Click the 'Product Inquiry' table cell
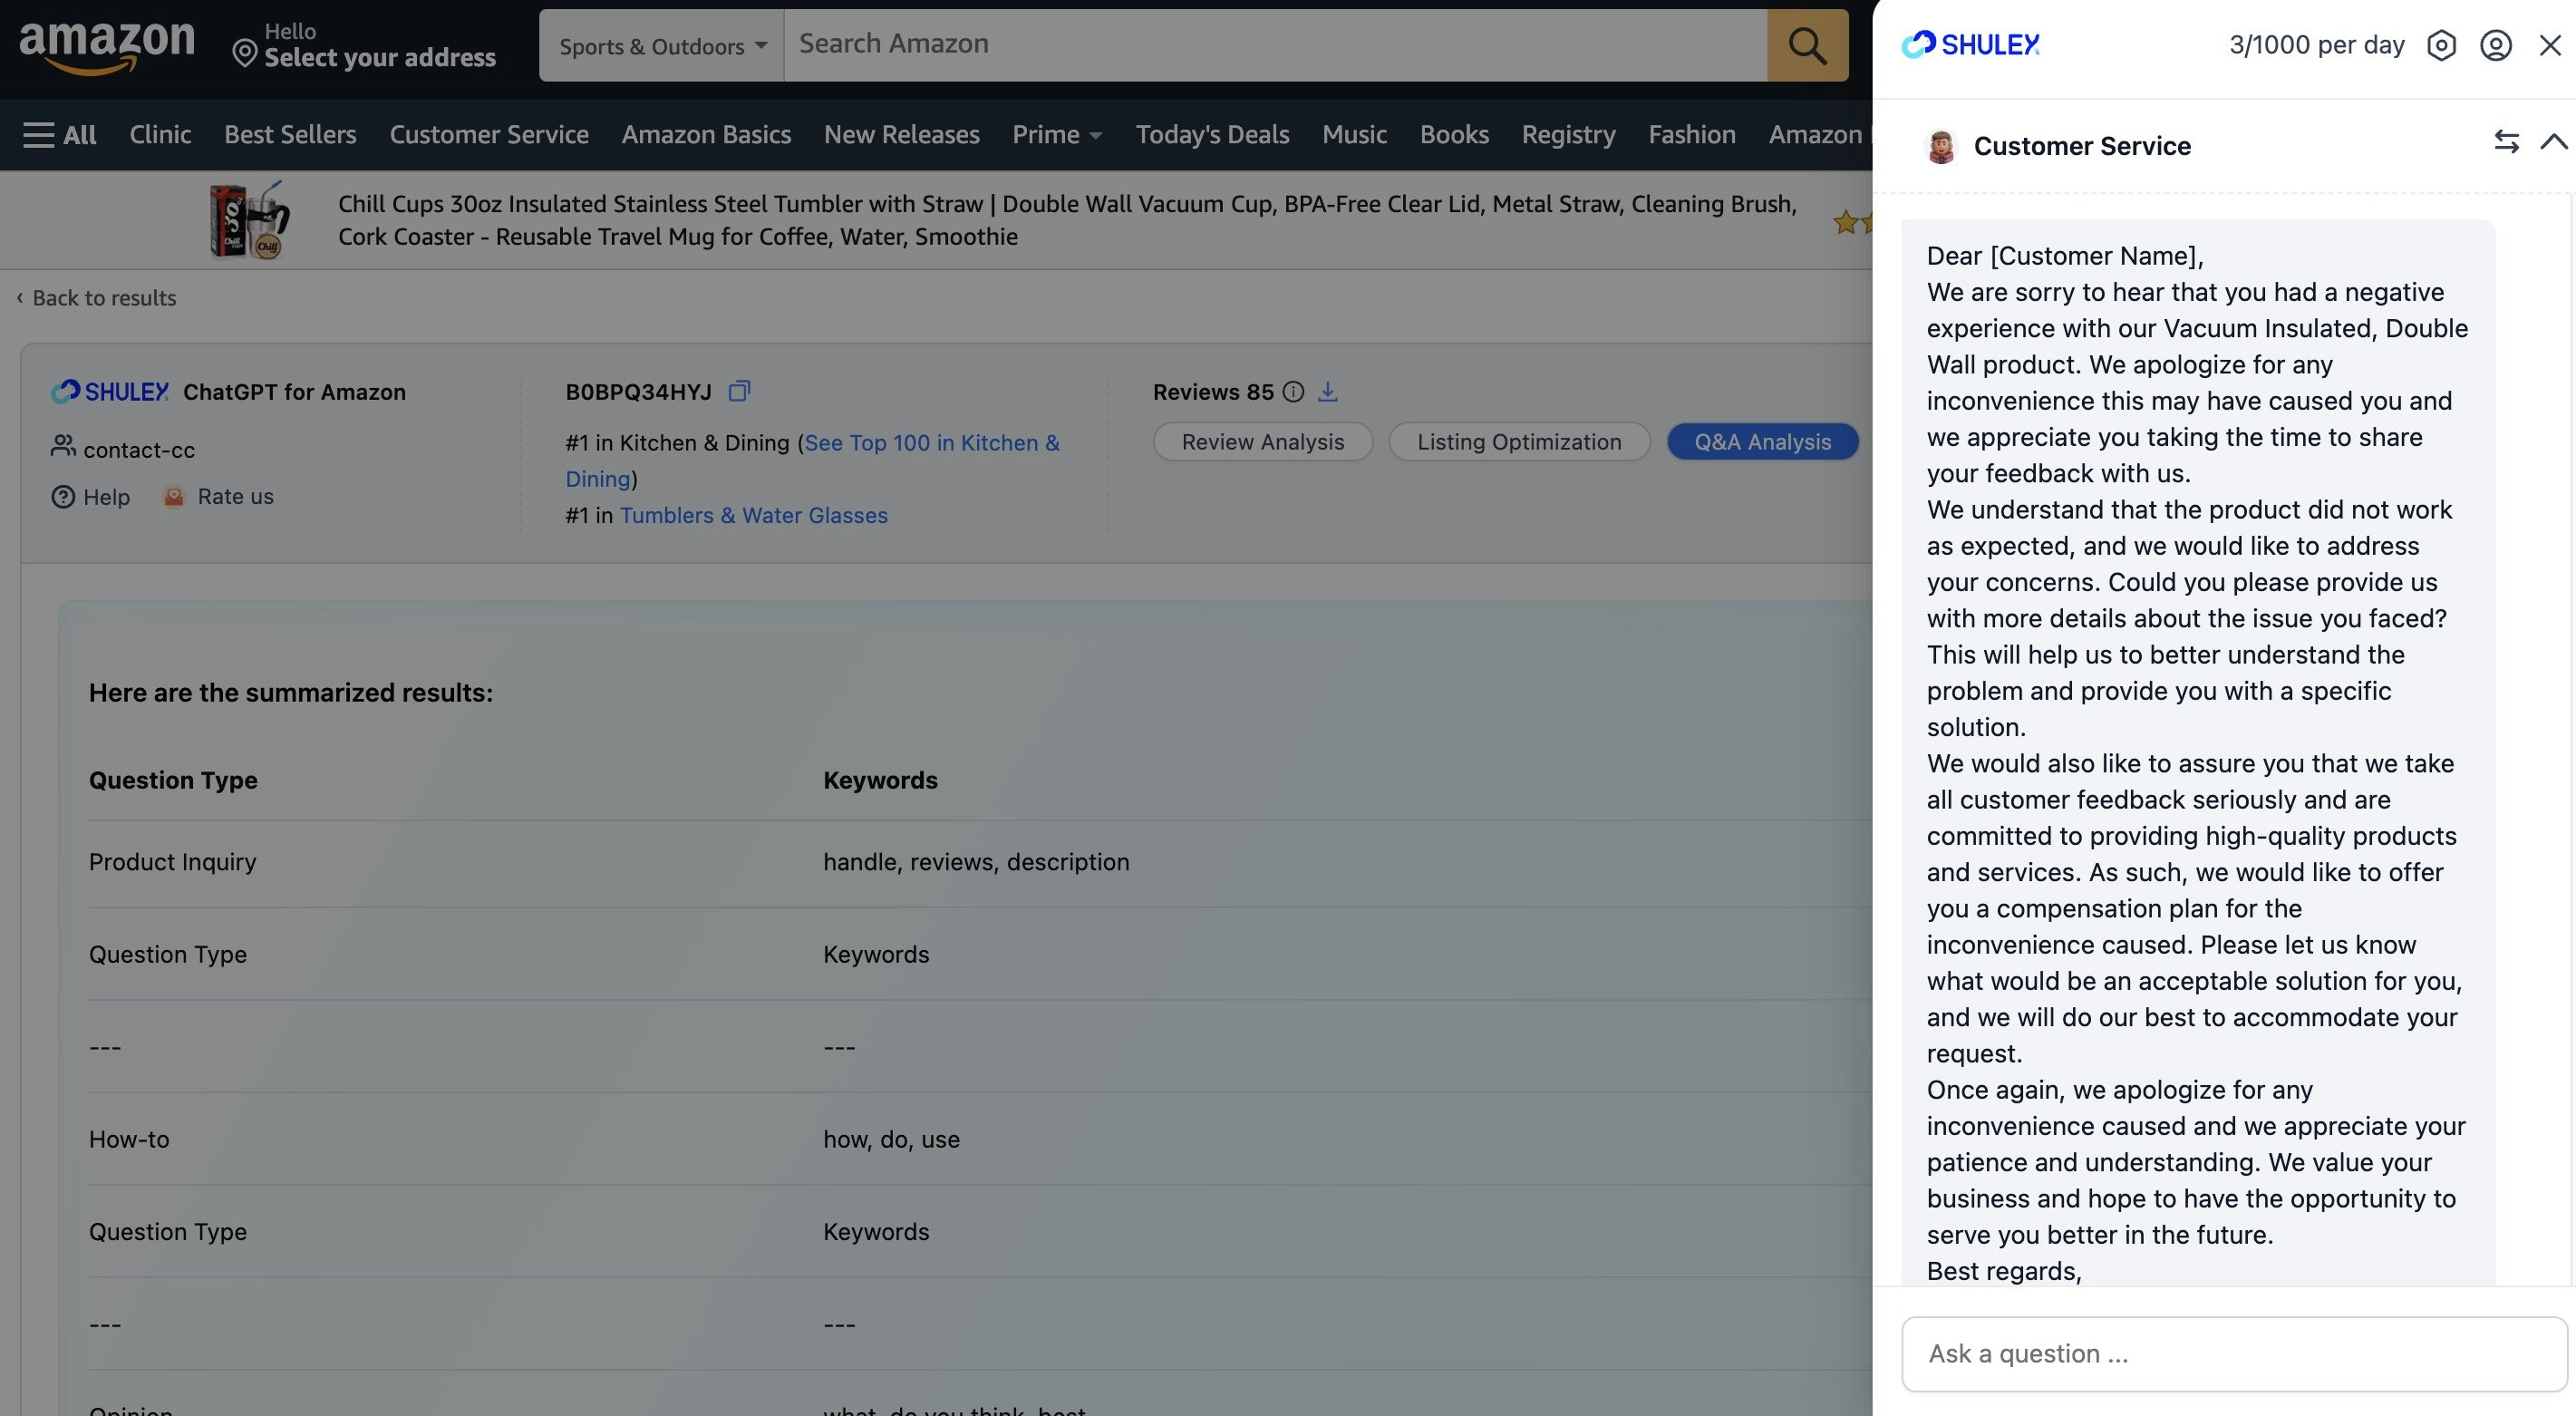 (172, 862)
